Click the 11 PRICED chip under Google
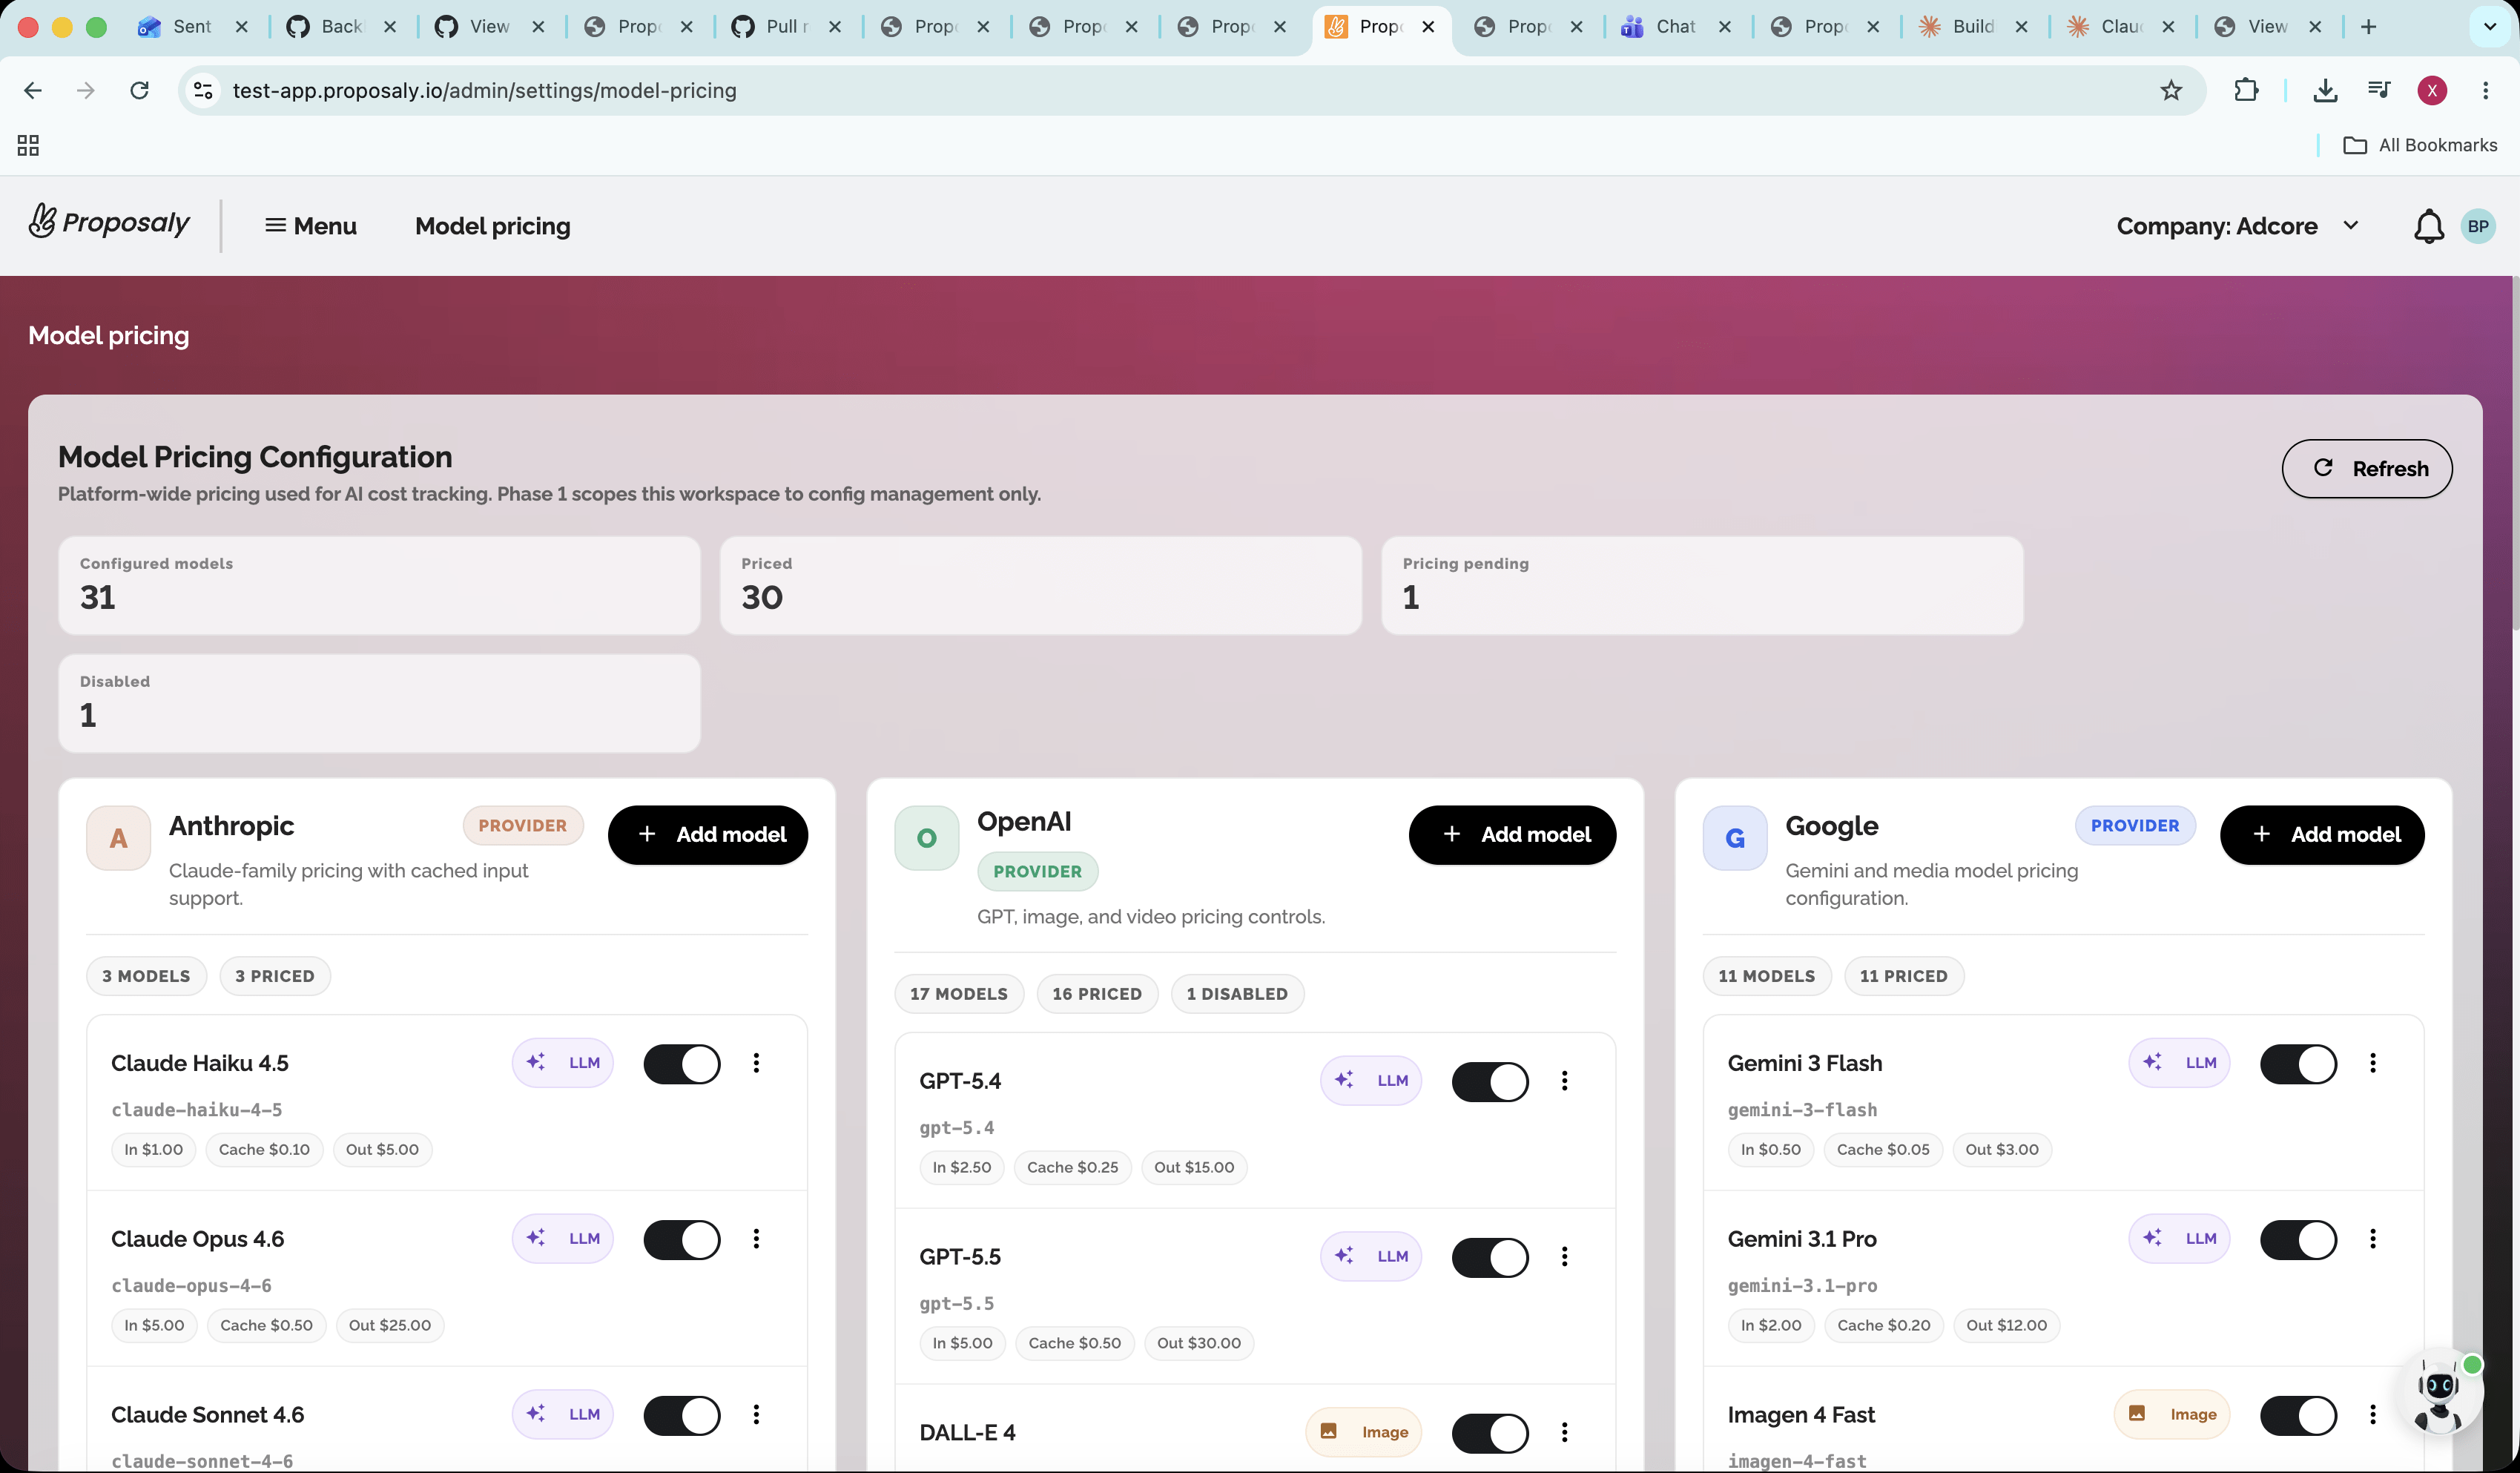Image resolution: width=2520 pixels, height=1473 pixels. [x=1904, y=976]
